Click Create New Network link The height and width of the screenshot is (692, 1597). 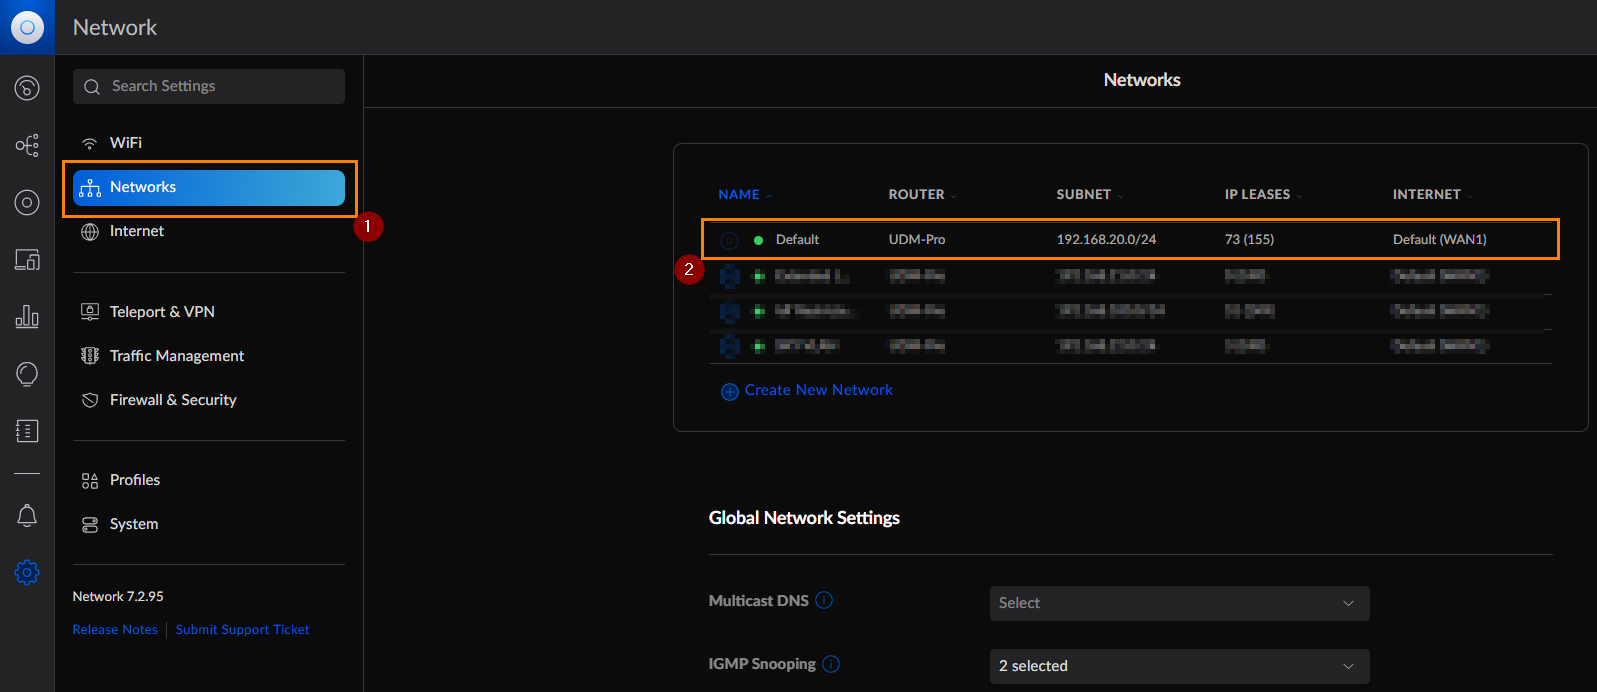click(819, 390)
